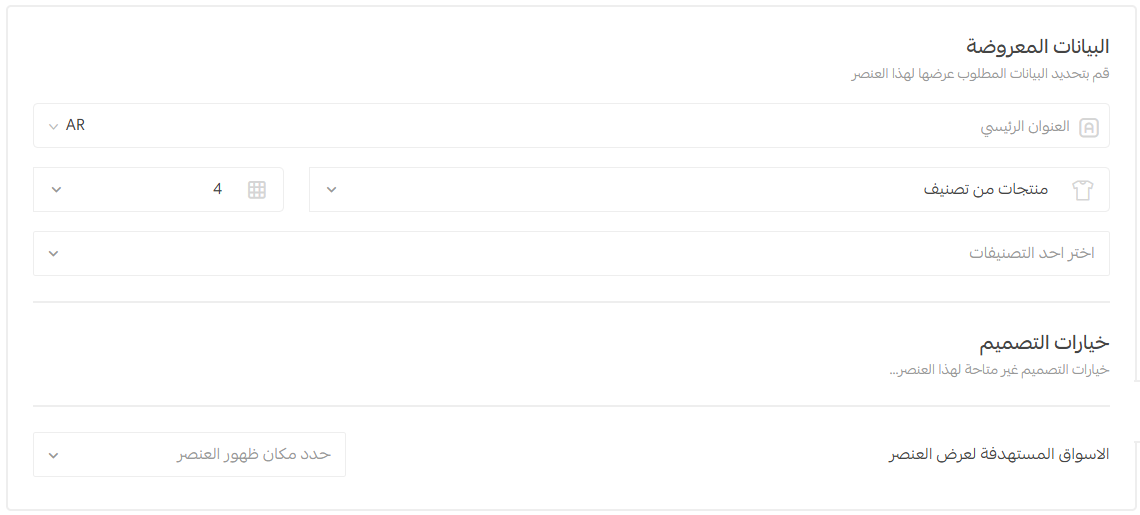Image resolution: width=1140 pixels, height=515 pixels.
Task: Click the t-shirt products icon
Action: coord(1082,190)
